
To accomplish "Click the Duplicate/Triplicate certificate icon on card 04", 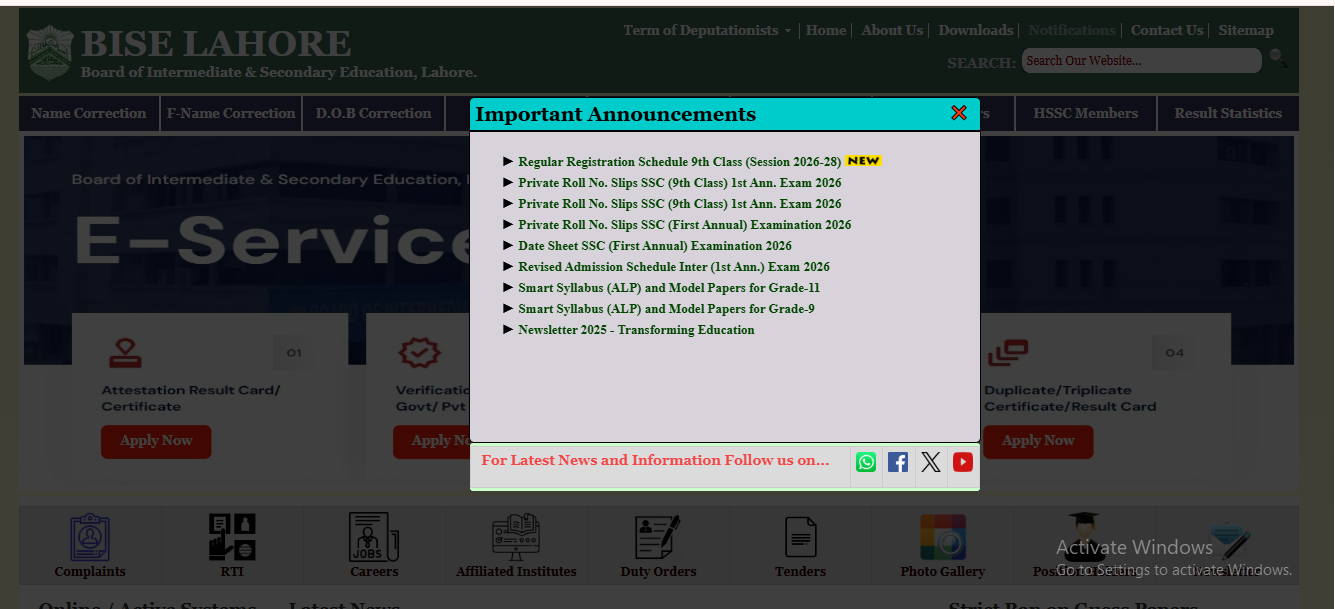I will click(x=1008, y=353).
